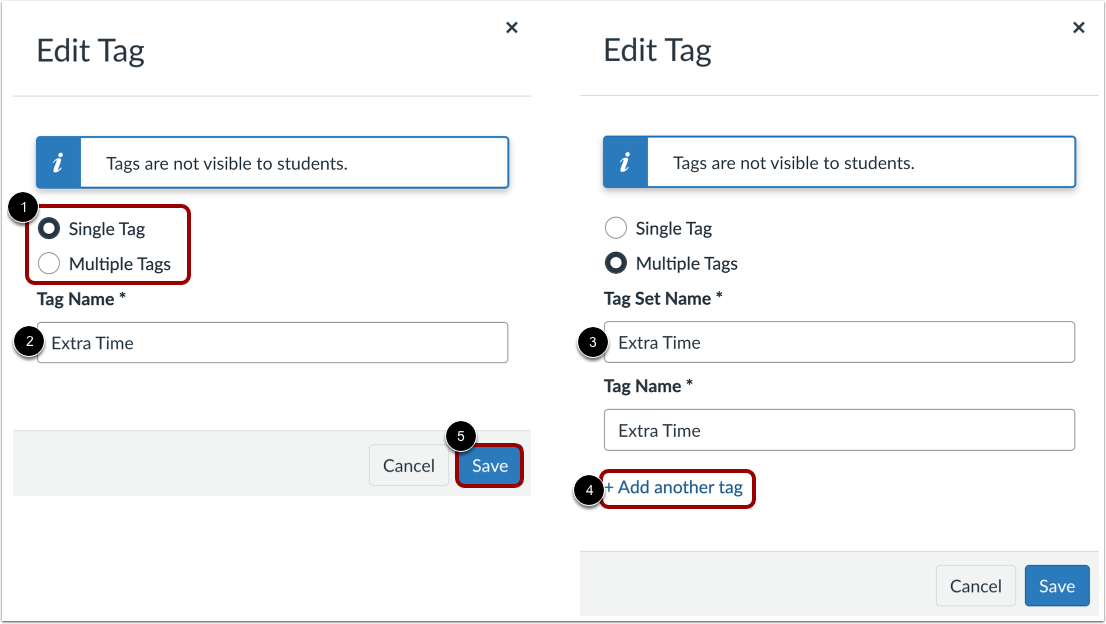Click the Edit Tag title on the left
This screenshot has width=1106, height=624.
pos(90,50)
